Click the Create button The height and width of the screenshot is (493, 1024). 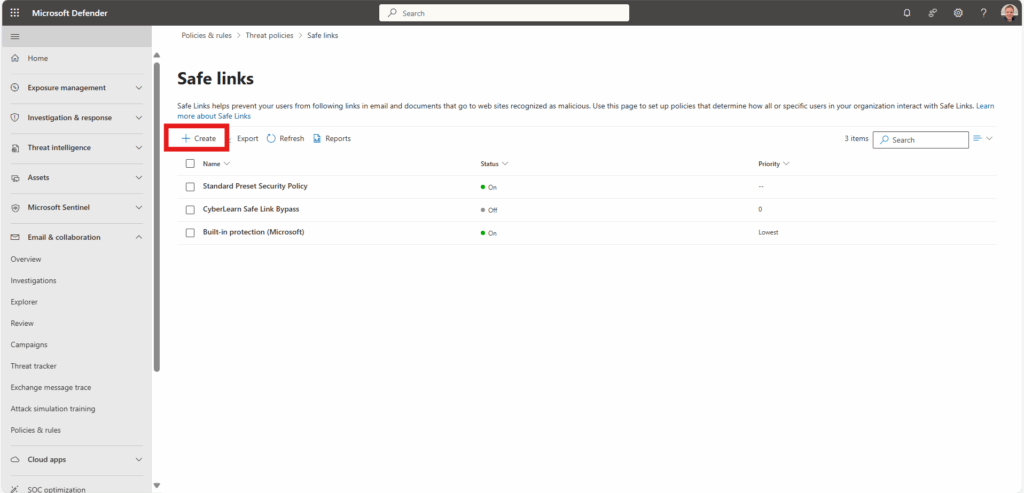pyautogui.click(x=199, y=138)
